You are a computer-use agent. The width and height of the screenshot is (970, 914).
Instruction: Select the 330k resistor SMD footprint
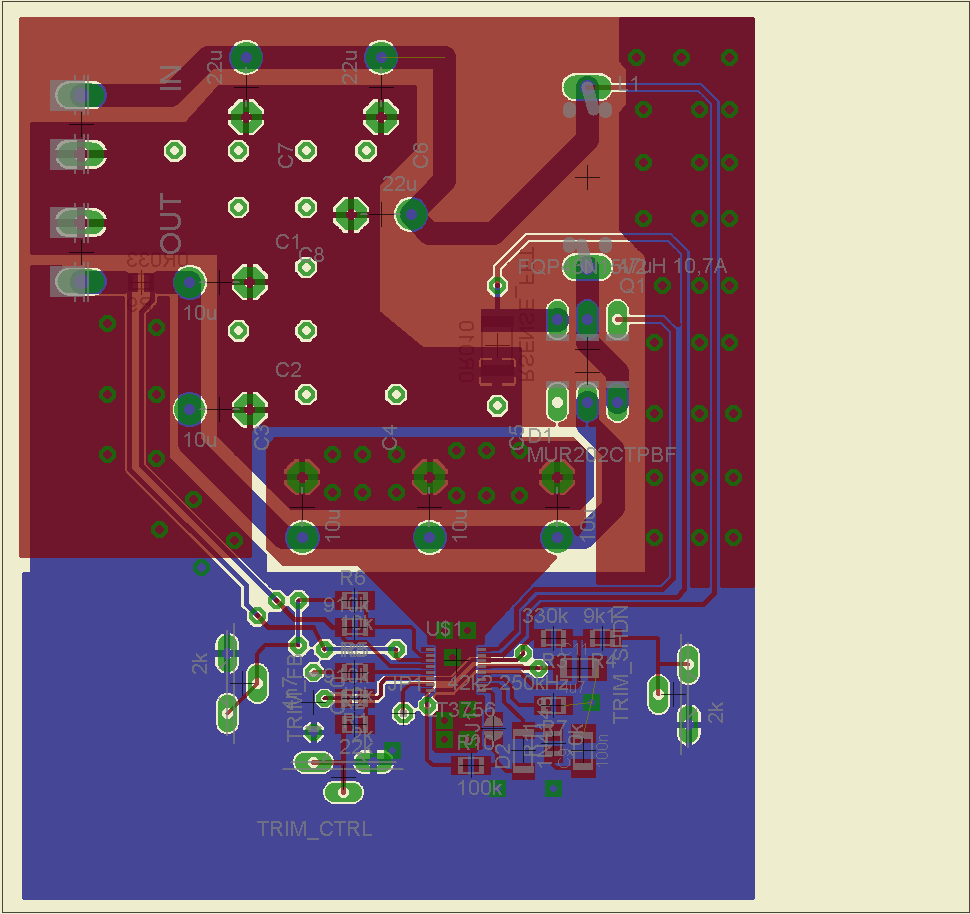pos(552,639)
